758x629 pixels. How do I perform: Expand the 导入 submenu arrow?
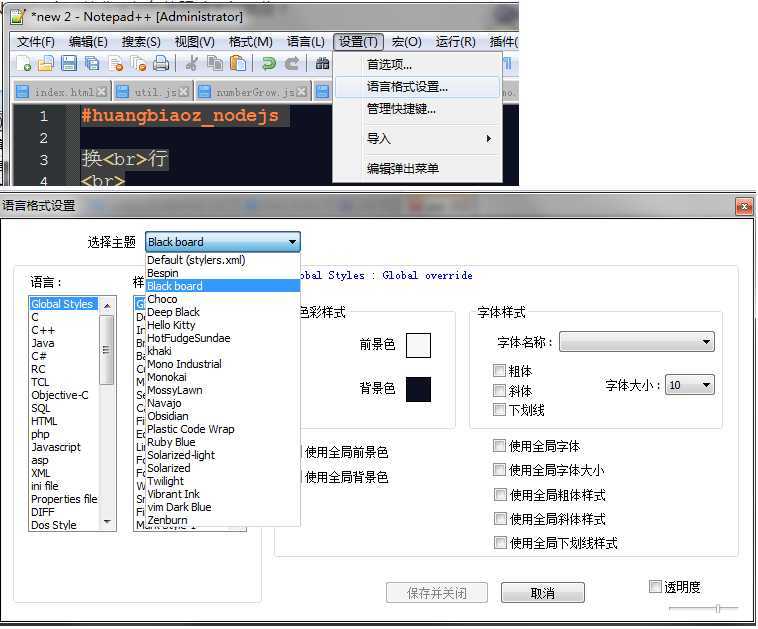(489, 139)
